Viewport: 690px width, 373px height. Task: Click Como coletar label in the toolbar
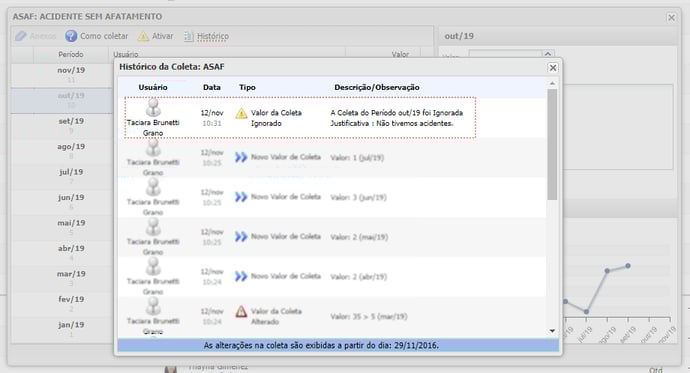(x=104, y=36)
